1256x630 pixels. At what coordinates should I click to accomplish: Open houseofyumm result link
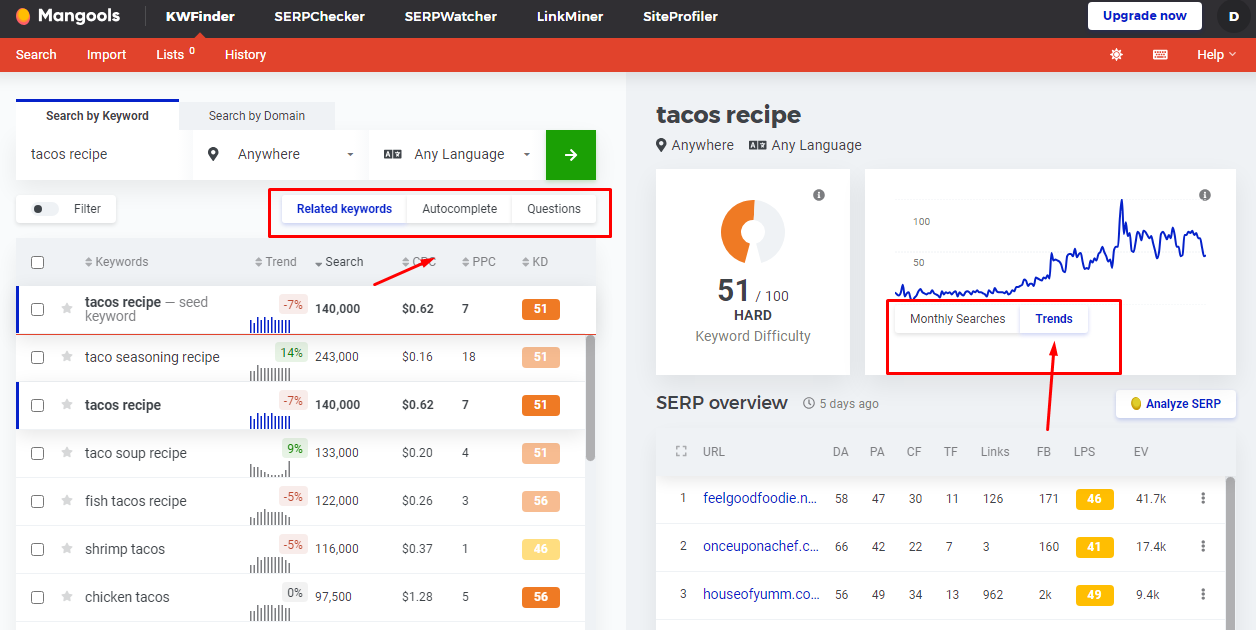point(761,594)
